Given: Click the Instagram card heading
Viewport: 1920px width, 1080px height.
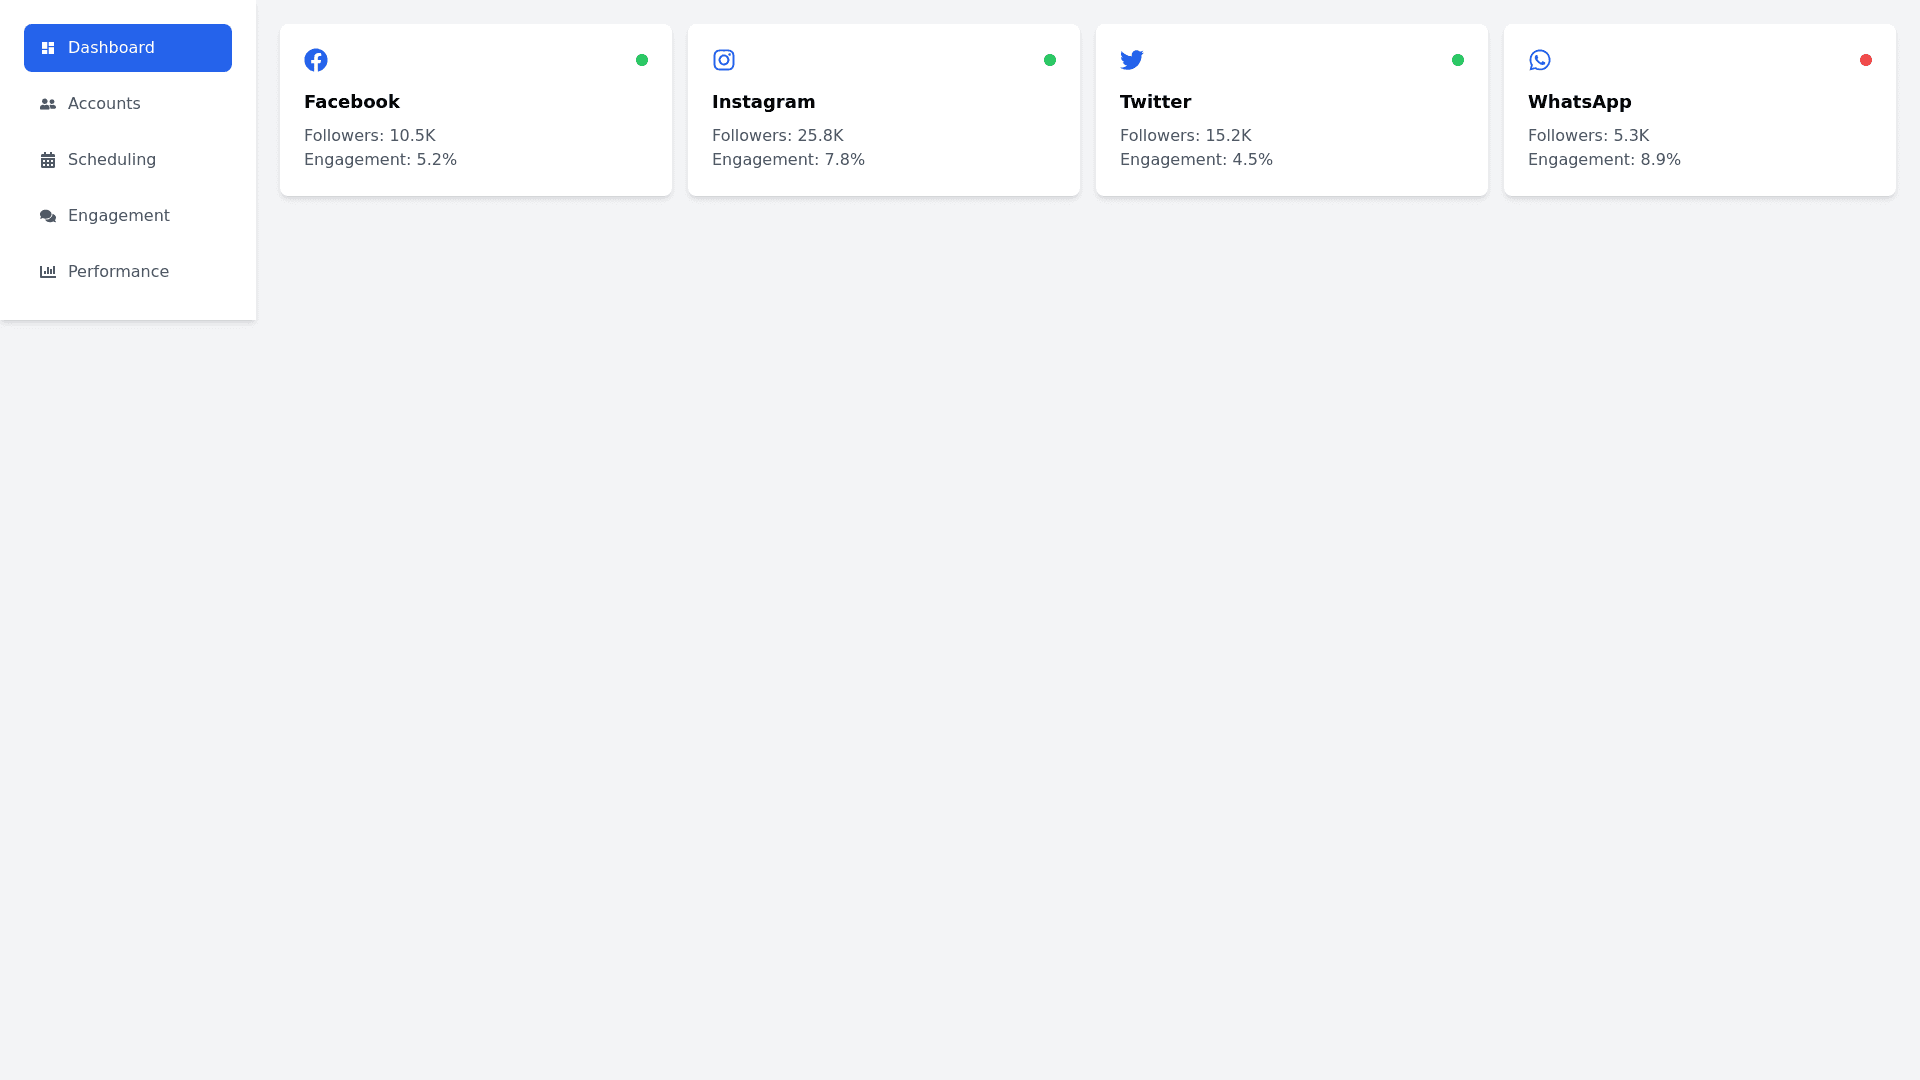Looking at the screenshot, I should point(763,102).
